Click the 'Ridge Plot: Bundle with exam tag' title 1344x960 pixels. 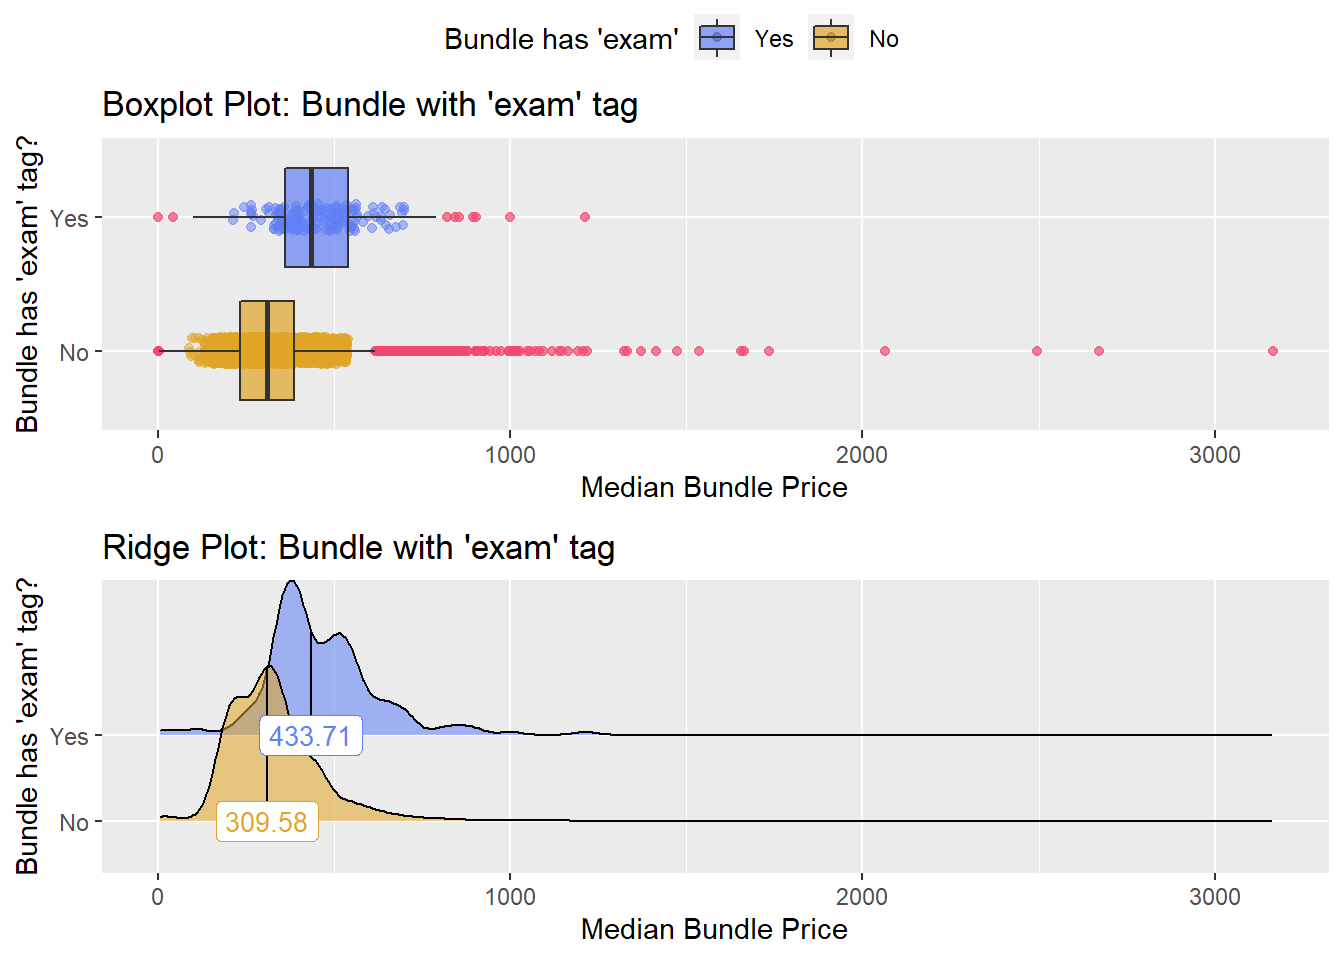click(358, 548)
